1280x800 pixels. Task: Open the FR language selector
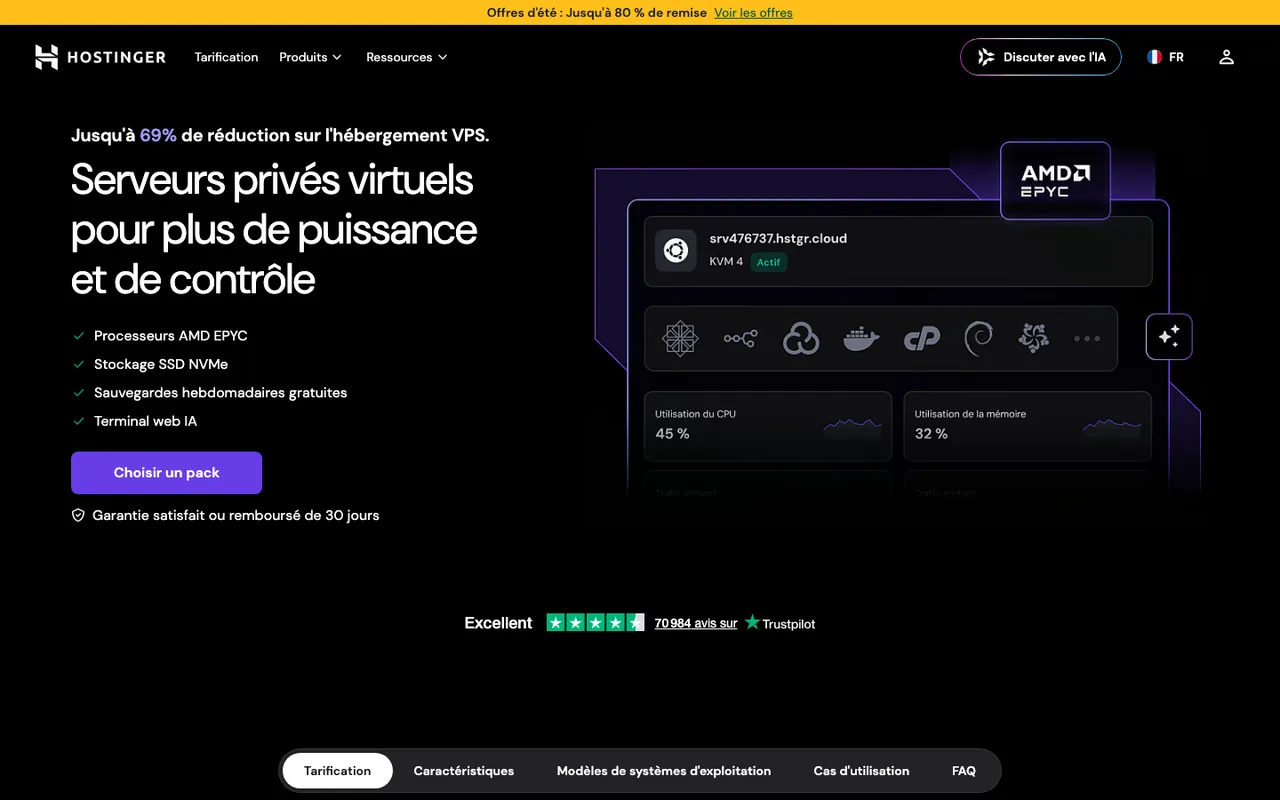[x=1166, y=57]
